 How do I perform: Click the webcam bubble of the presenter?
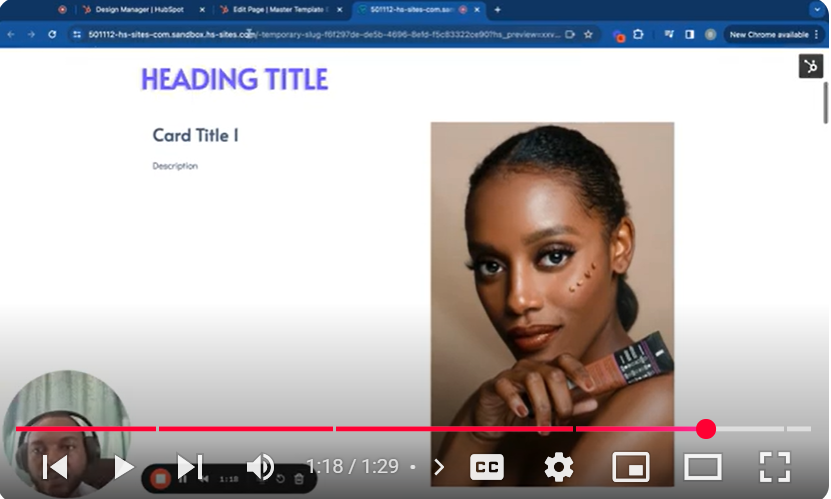[x=67, y=434]
